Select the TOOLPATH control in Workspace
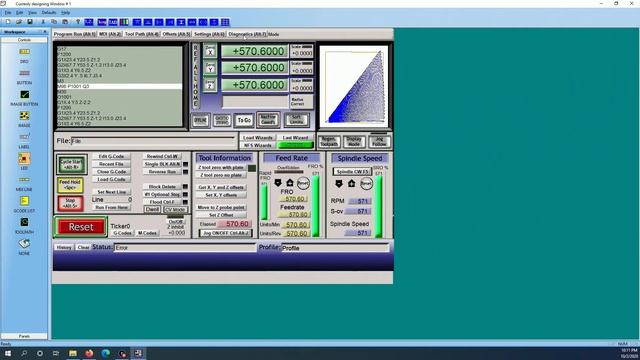Screen dimensions: 640x360 click(24, 222)
